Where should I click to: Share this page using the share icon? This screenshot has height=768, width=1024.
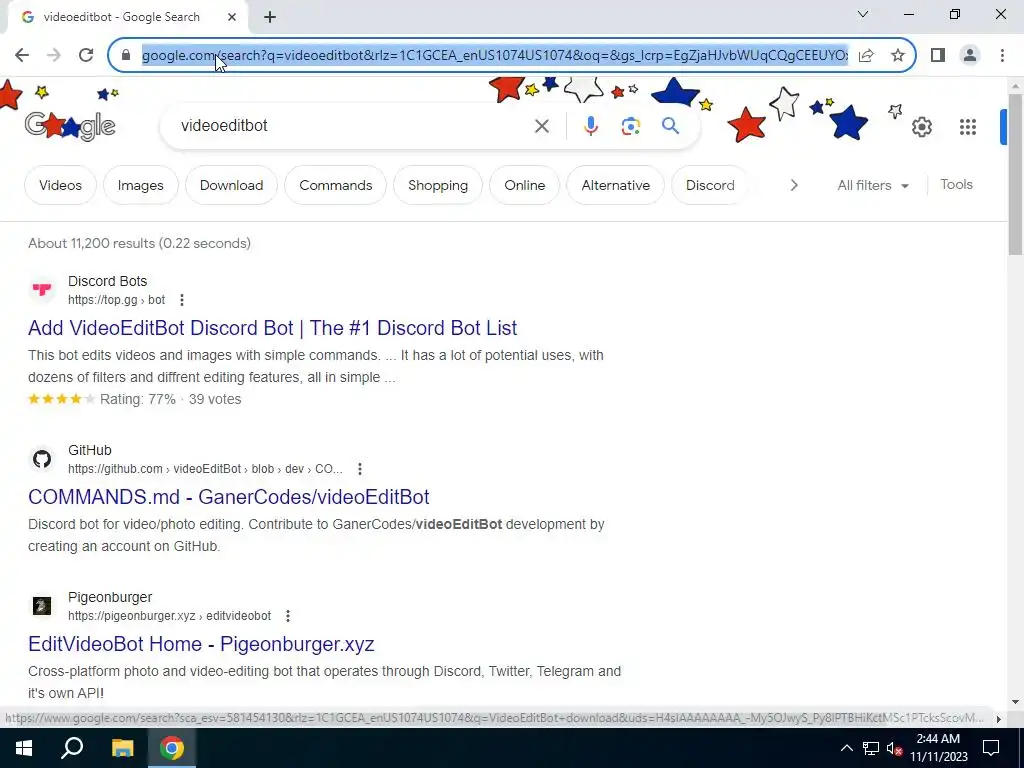866,56
